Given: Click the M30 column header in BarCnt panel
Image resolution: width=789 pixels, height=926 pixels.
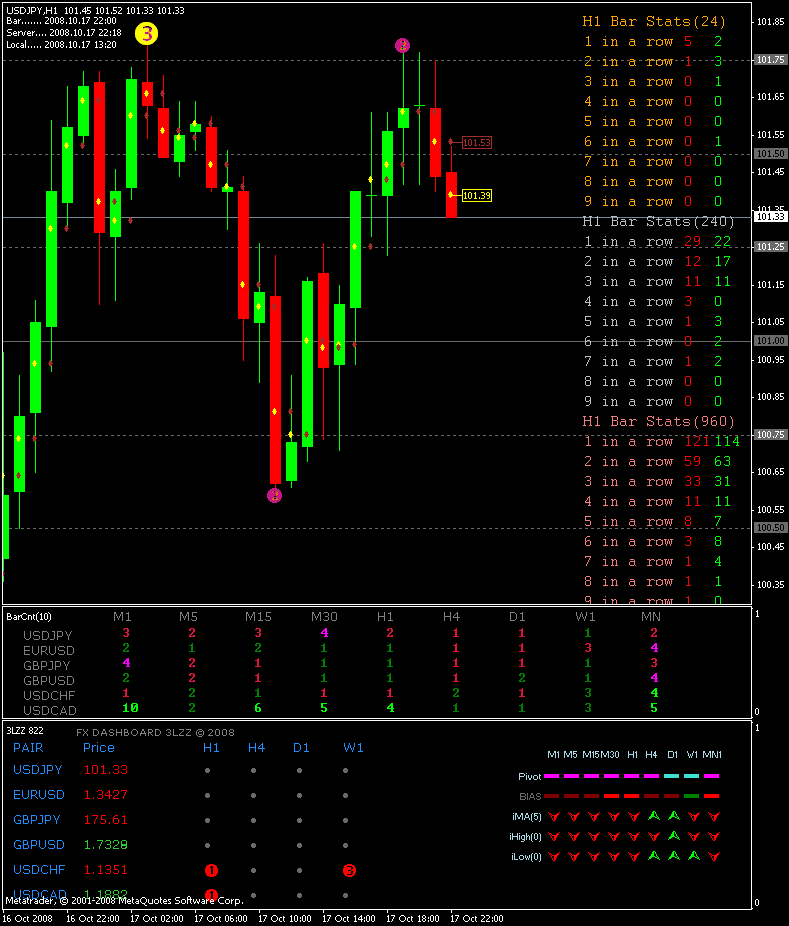Looking at the screenshot, I should [324, 617].
